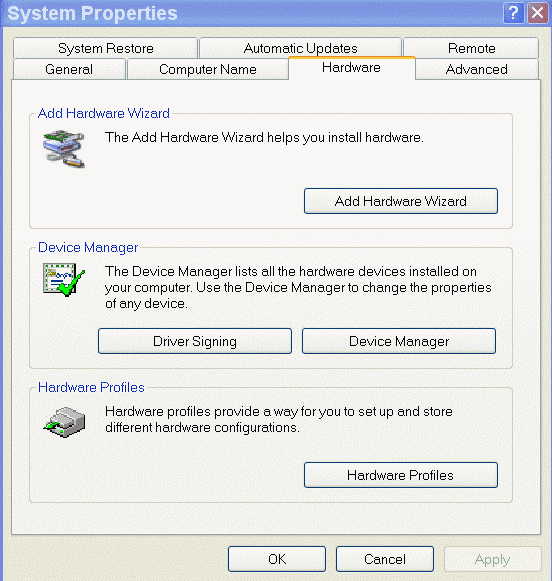Go to the General tab
Viewport: 552px width, 581px height.
[69, 69]
